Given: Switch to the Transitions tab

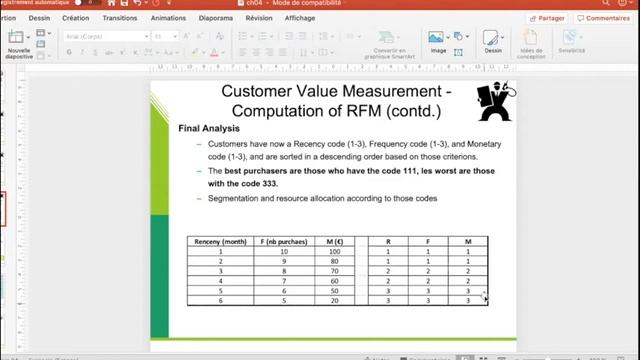Looking at the screenshot, I should pyautogui.click(x=120, y=18).
